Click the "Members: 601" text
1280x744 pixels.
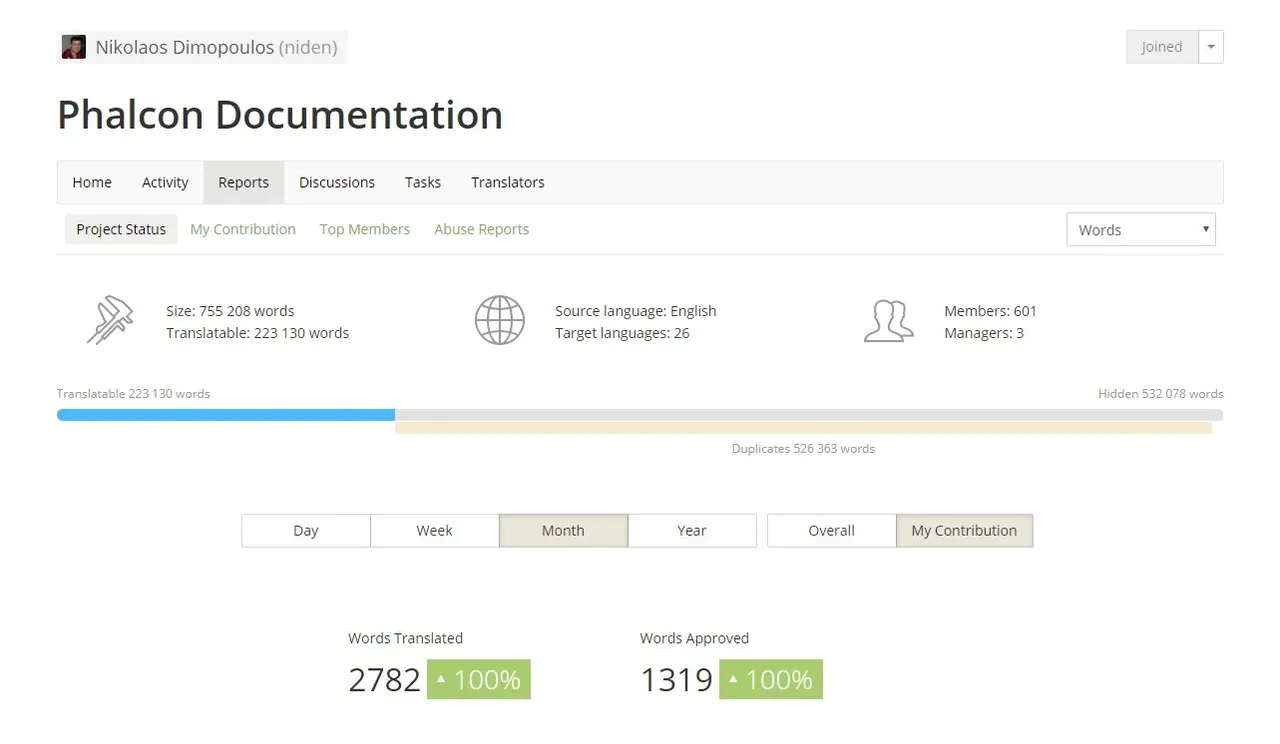coord(990,311)
